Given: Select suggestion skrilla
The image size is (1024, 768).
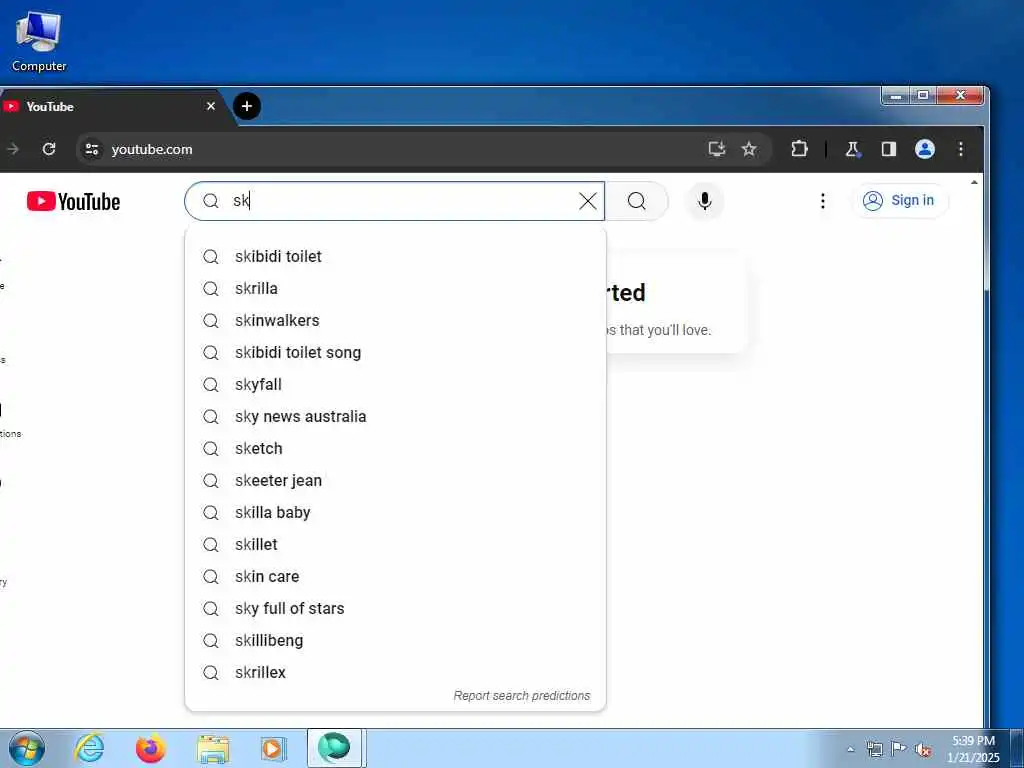Looking at the screenshot, I should coord(395,288).
